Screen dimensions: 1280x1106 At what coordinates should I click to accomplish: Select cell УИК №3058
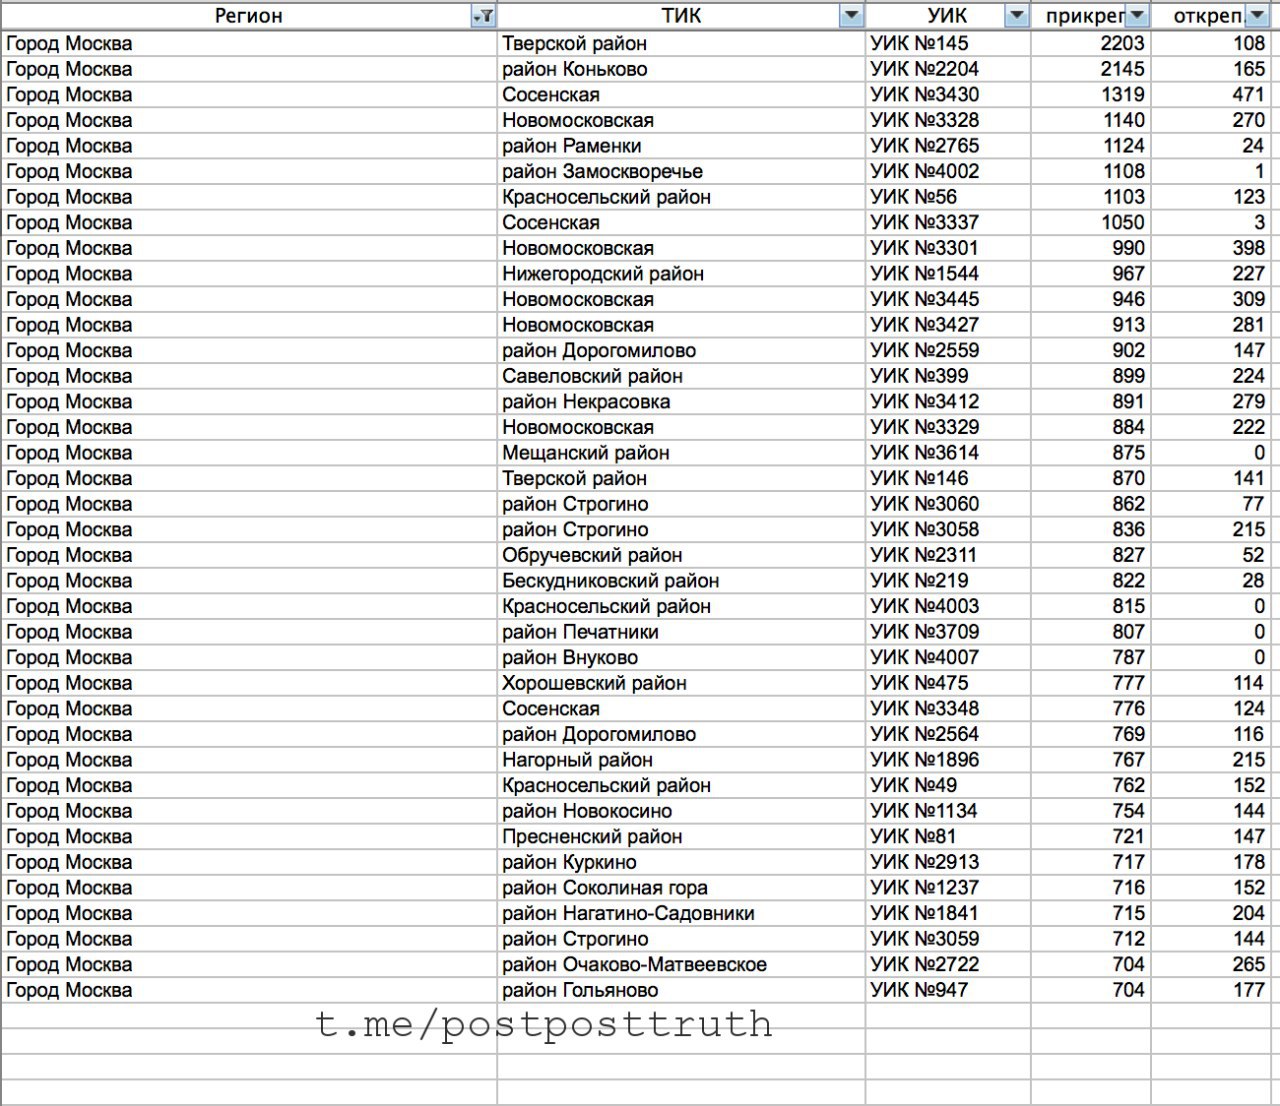948,529
